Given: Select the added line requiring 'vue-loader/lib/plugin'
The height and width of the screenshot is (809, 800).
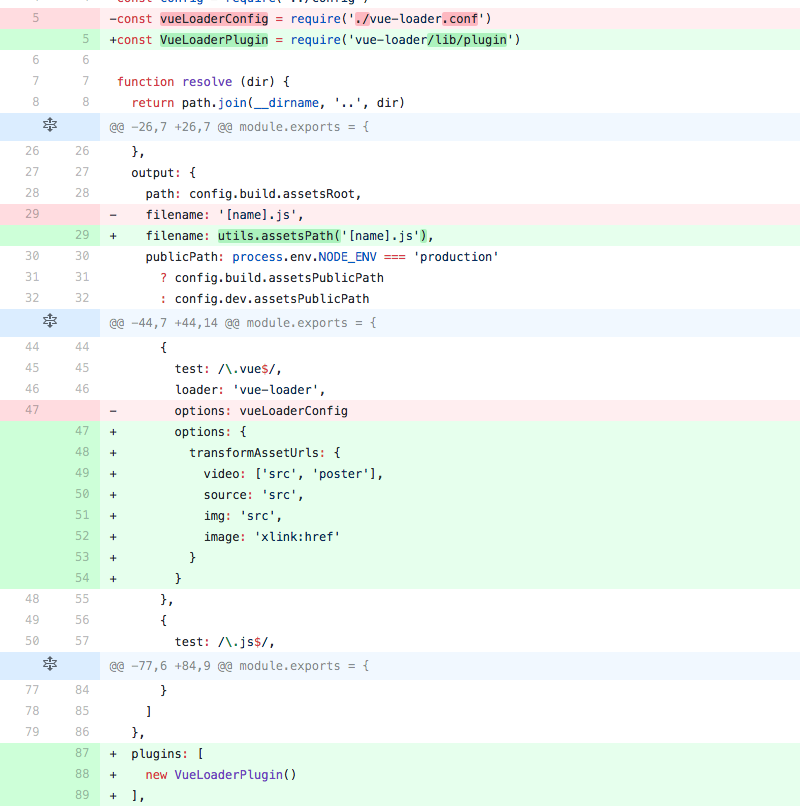Looking at the screenshot, I should (400, 40).
